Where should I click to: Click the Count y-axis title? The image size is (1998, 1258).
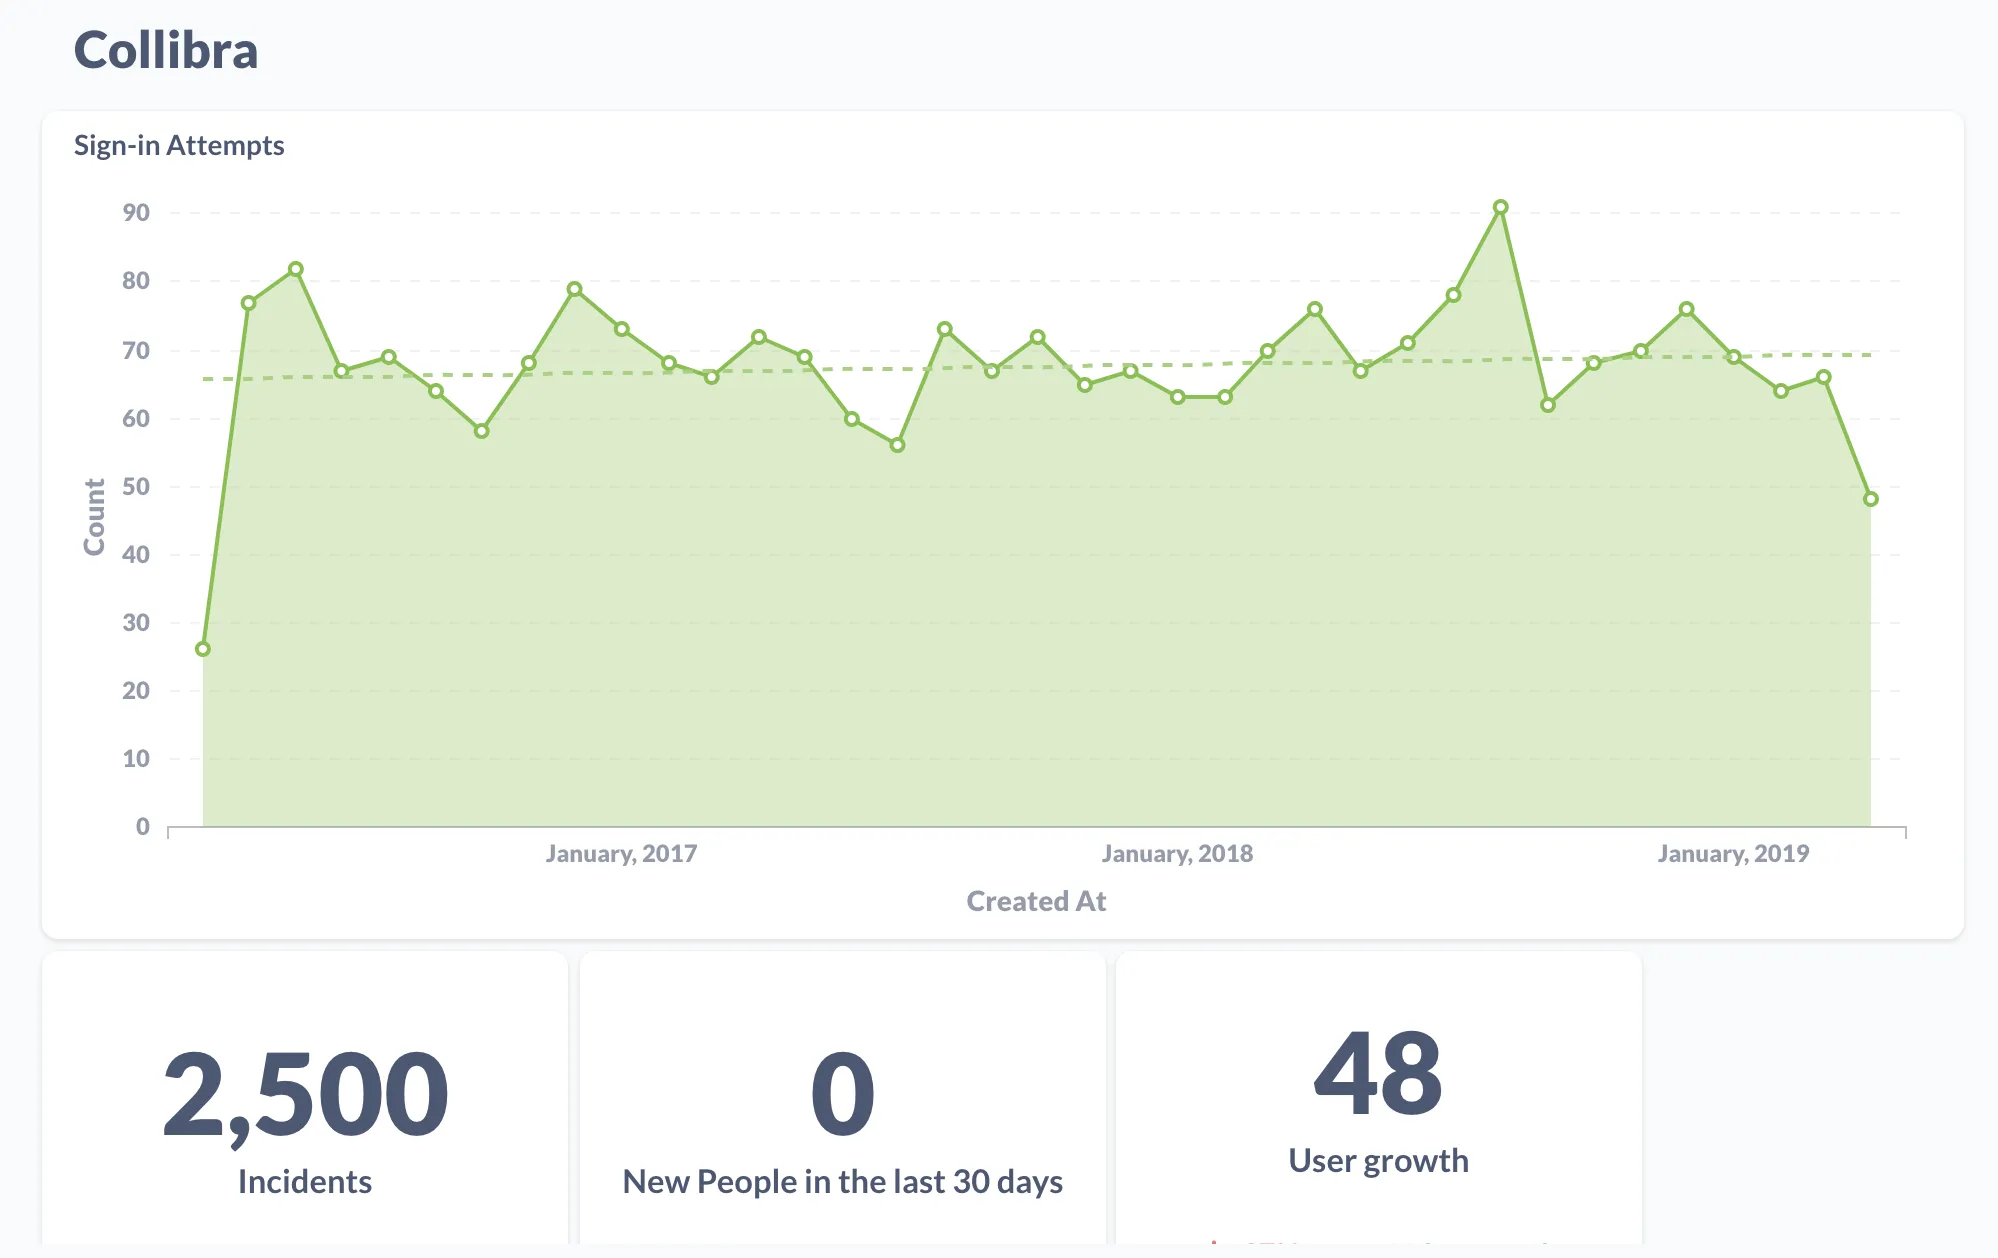point(94,517)
